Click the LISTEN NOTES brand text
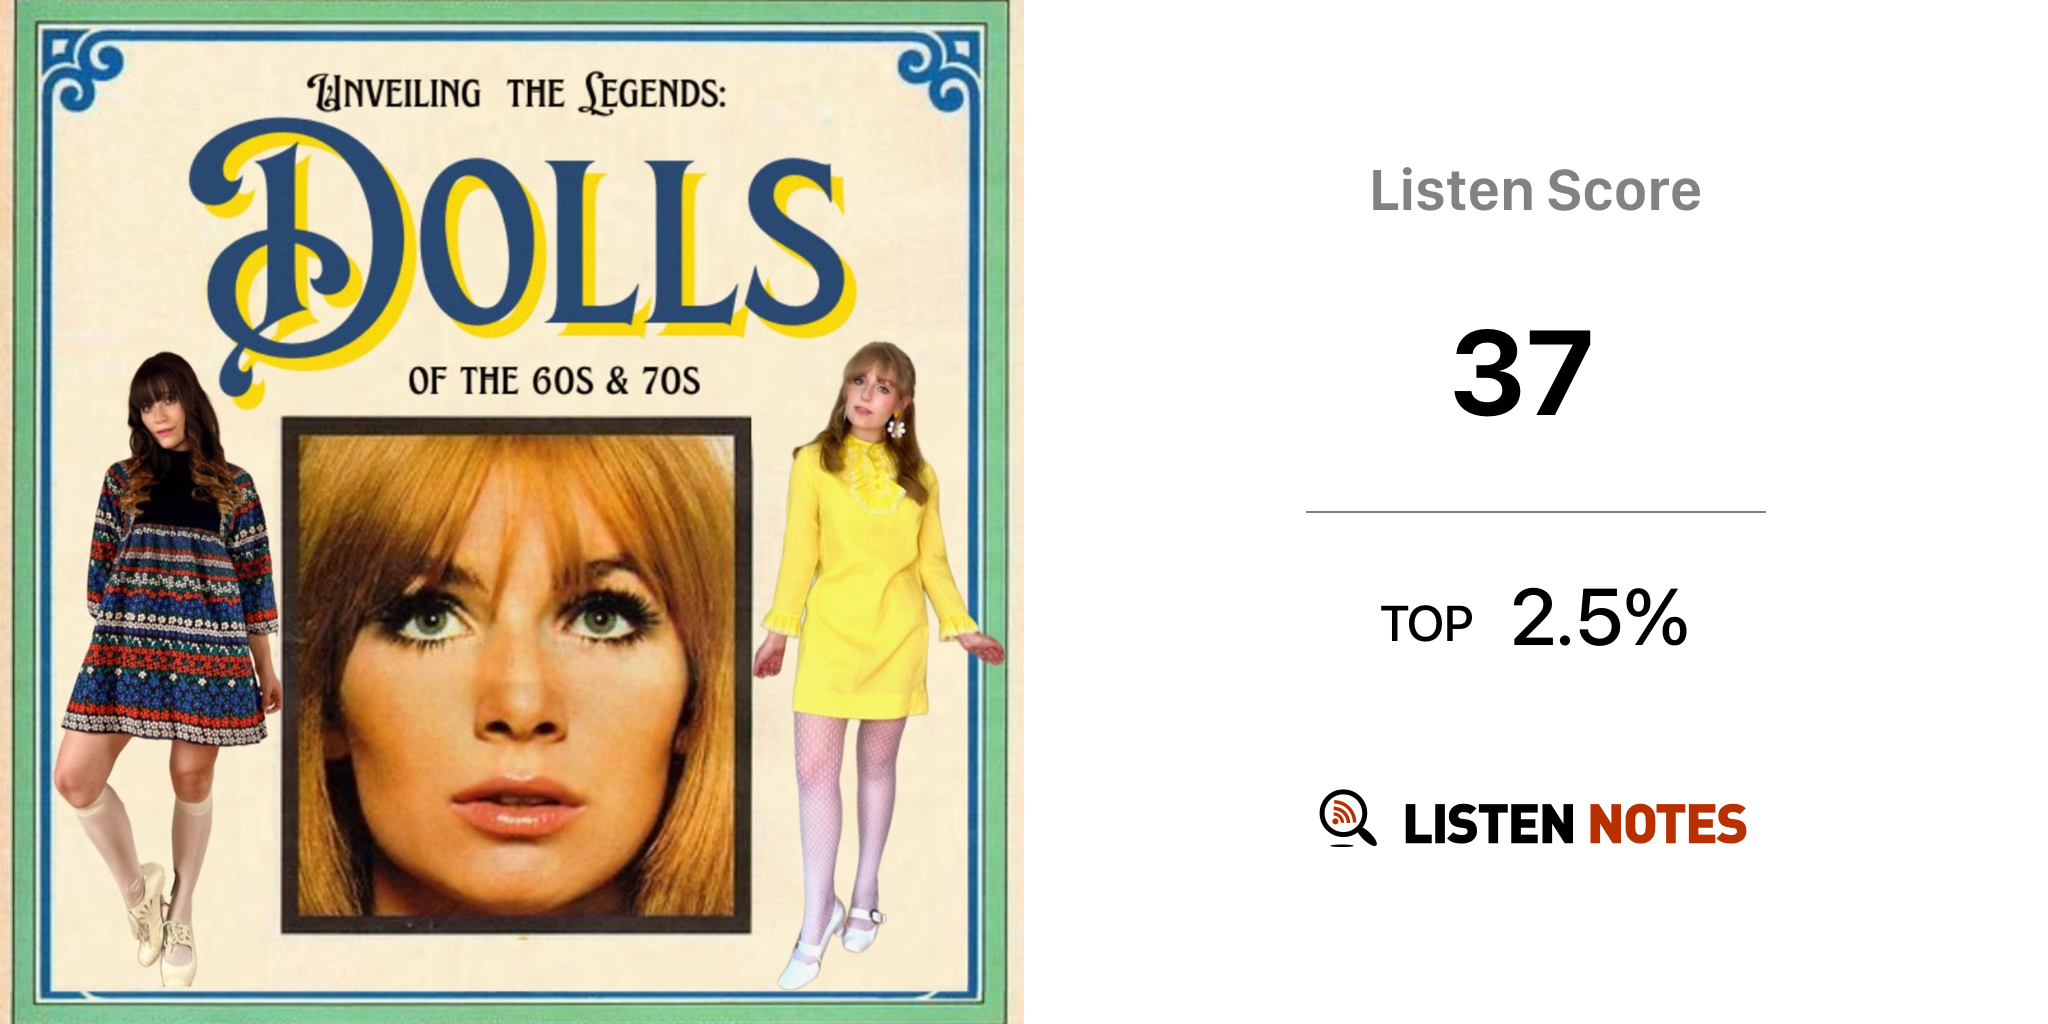 point(1575,824)
